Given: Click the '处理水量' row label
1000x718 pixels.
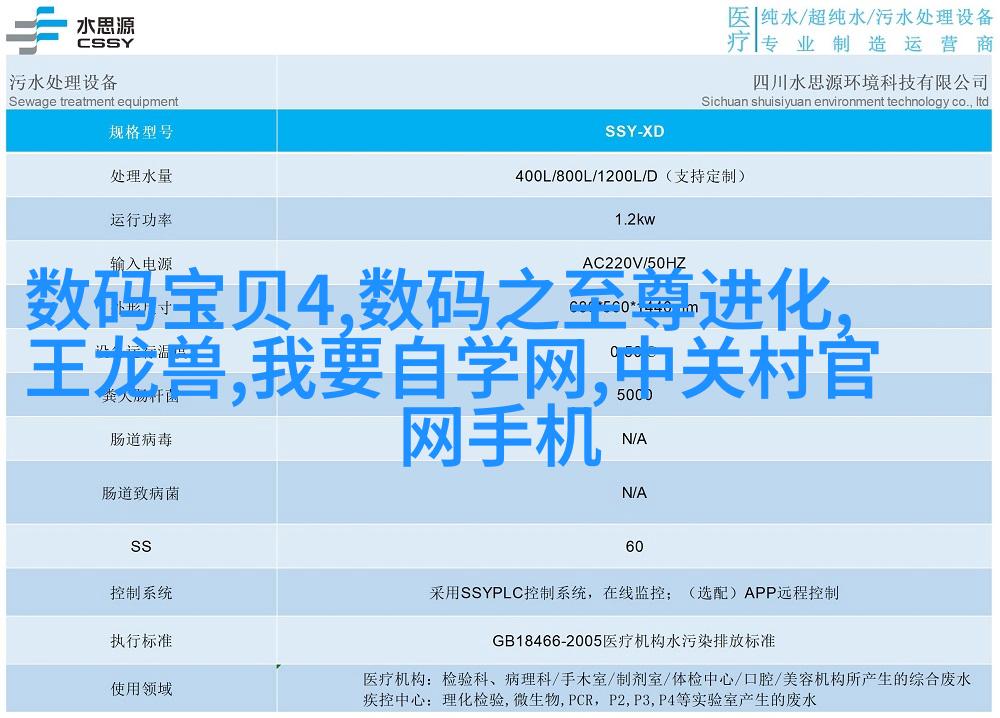Looking at the screenshot, I should click(141, 176).
